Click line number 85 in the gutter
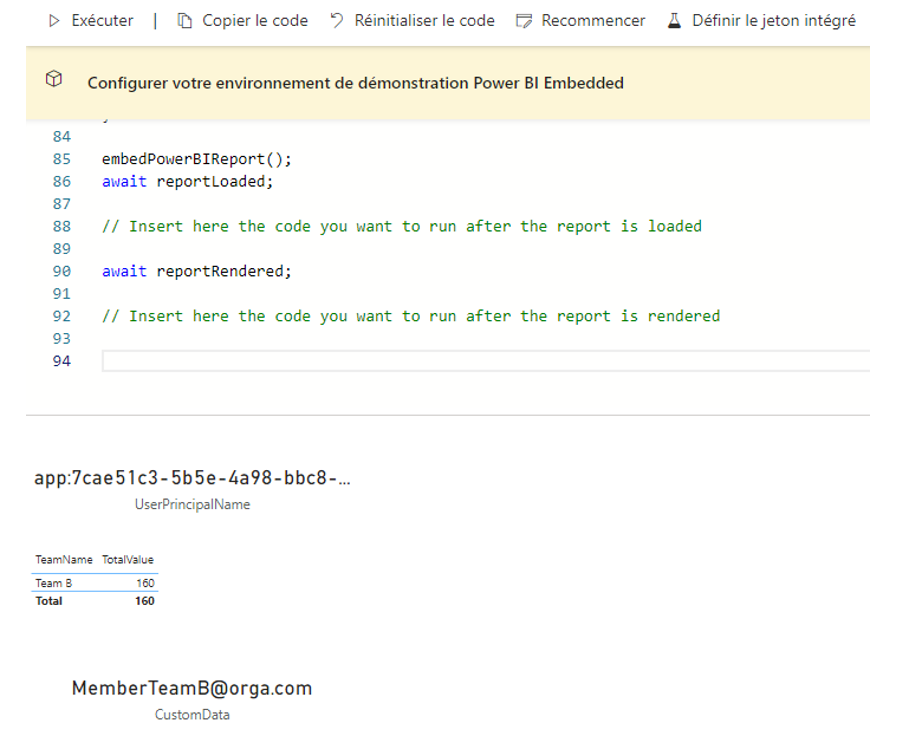897x744 pixels. click(62, 159)
